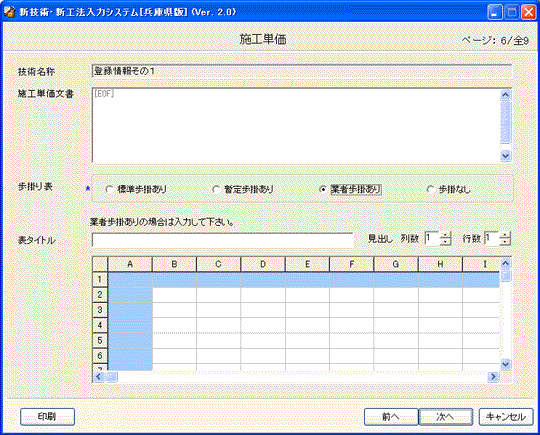Decrease the 行数 spinner value
Image resolution: width=540 pixels, height=435 pixels.
[505, 242]
